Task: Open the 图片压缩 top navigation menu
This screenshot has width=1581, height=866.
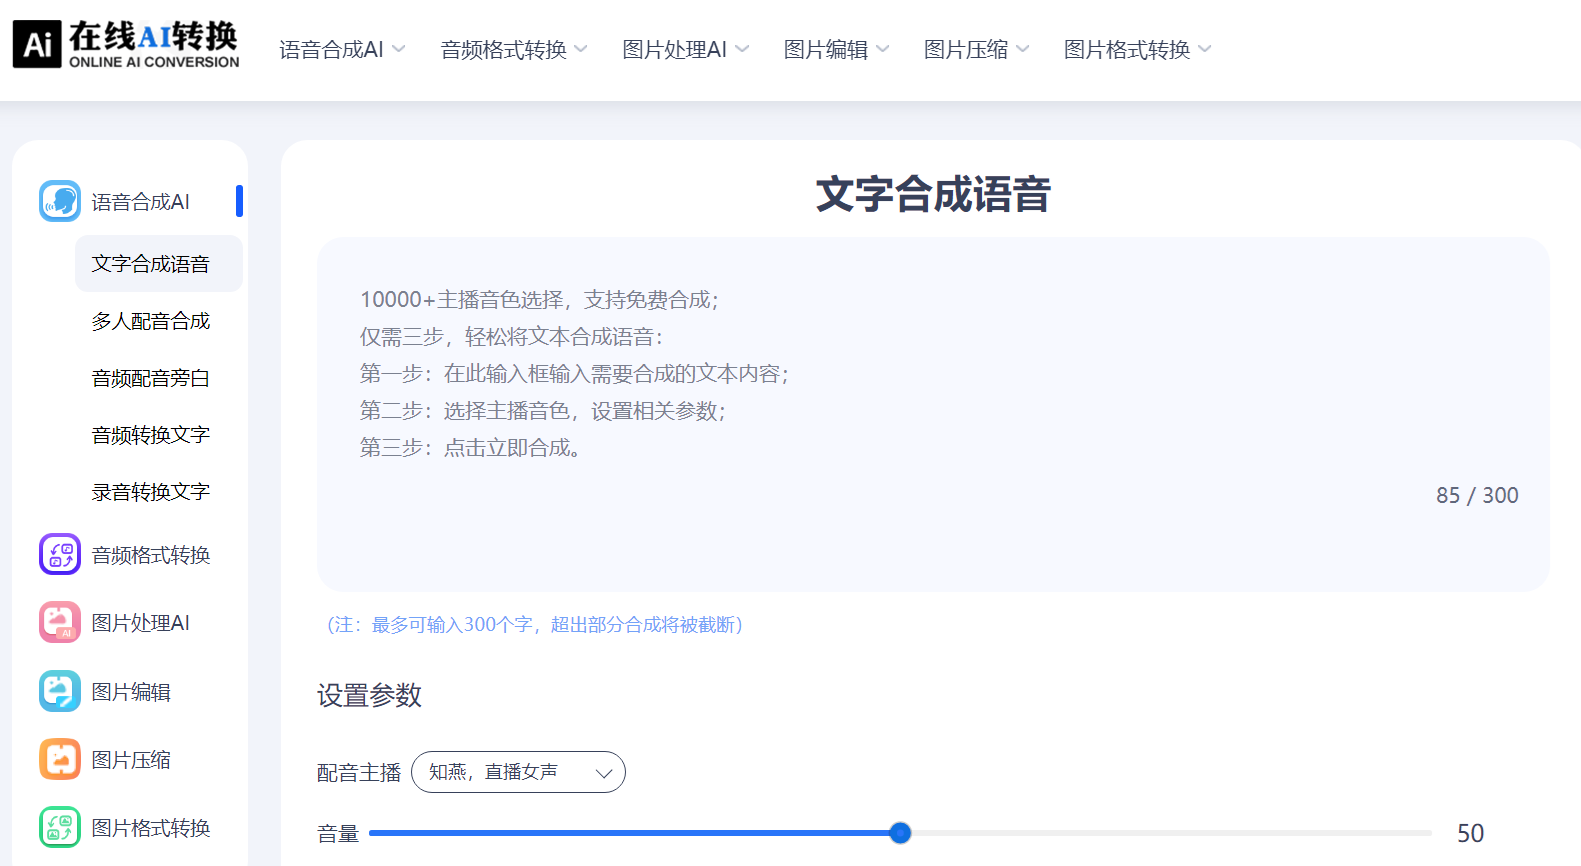Action: tap(976, 50)
